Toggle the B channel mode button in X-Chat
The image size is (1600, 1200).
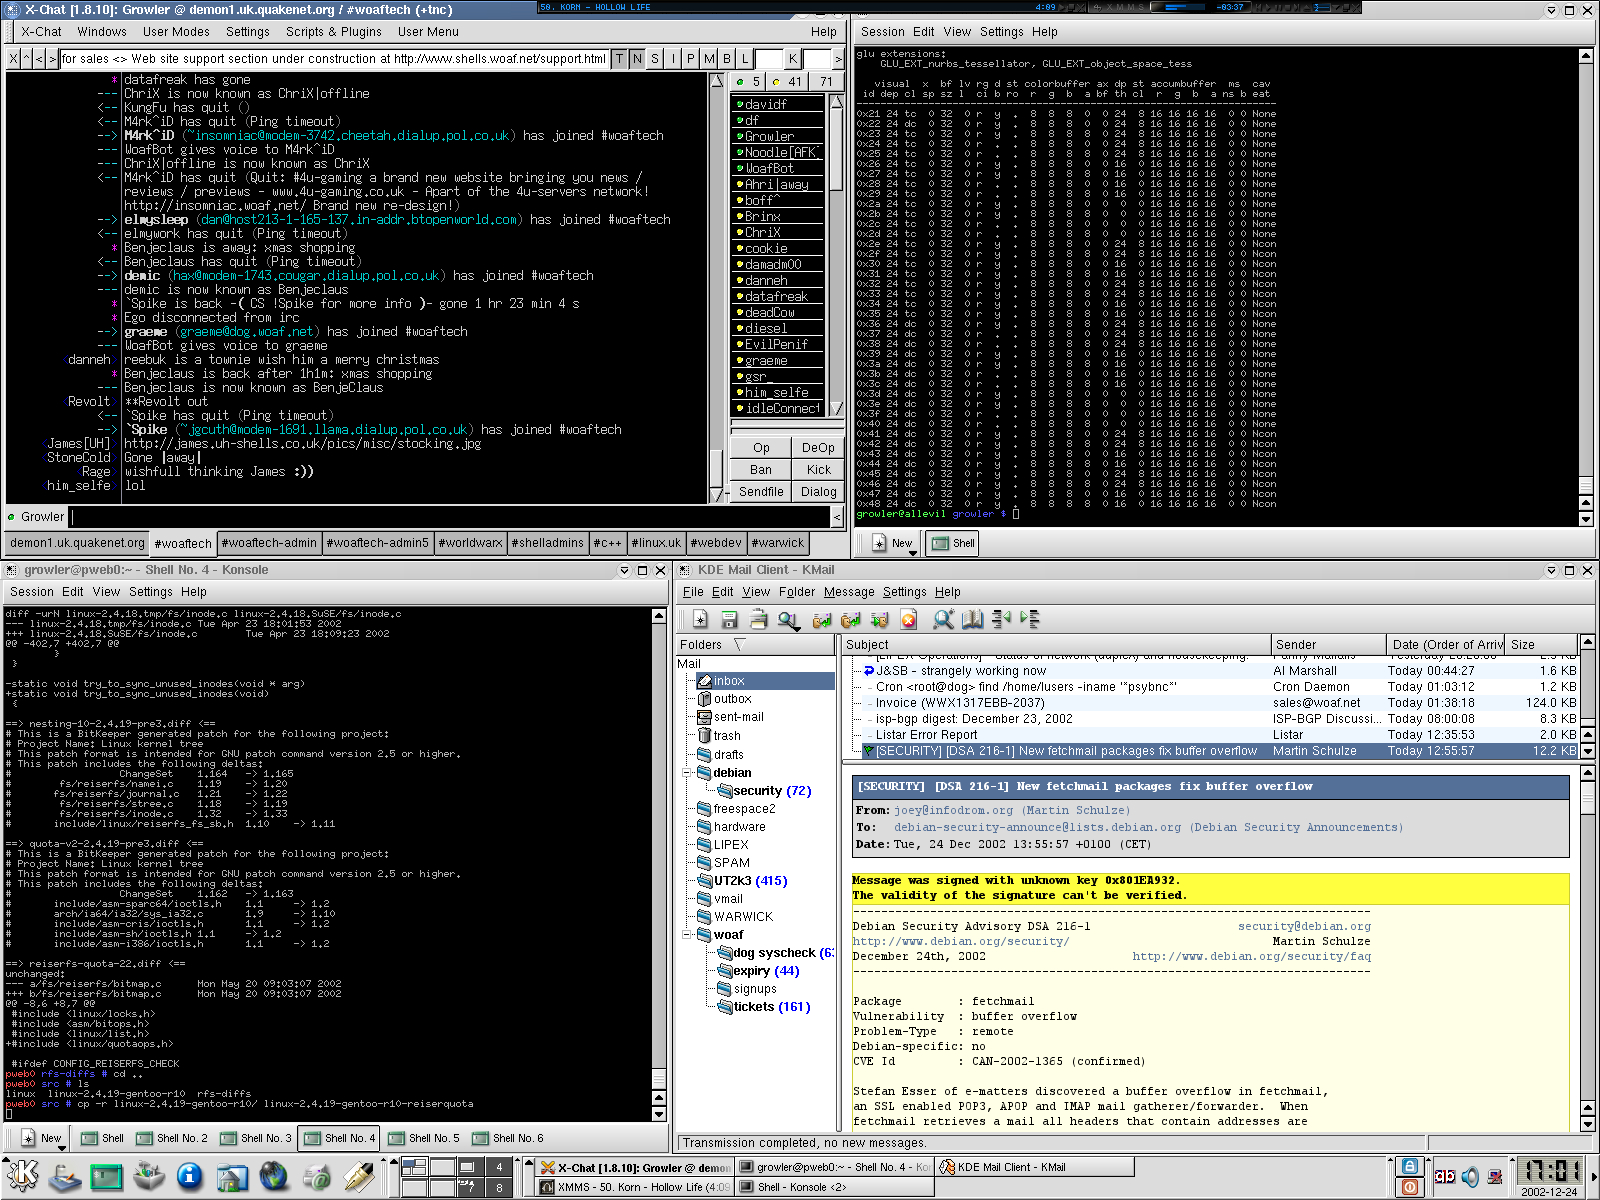[x=728, y=59]
